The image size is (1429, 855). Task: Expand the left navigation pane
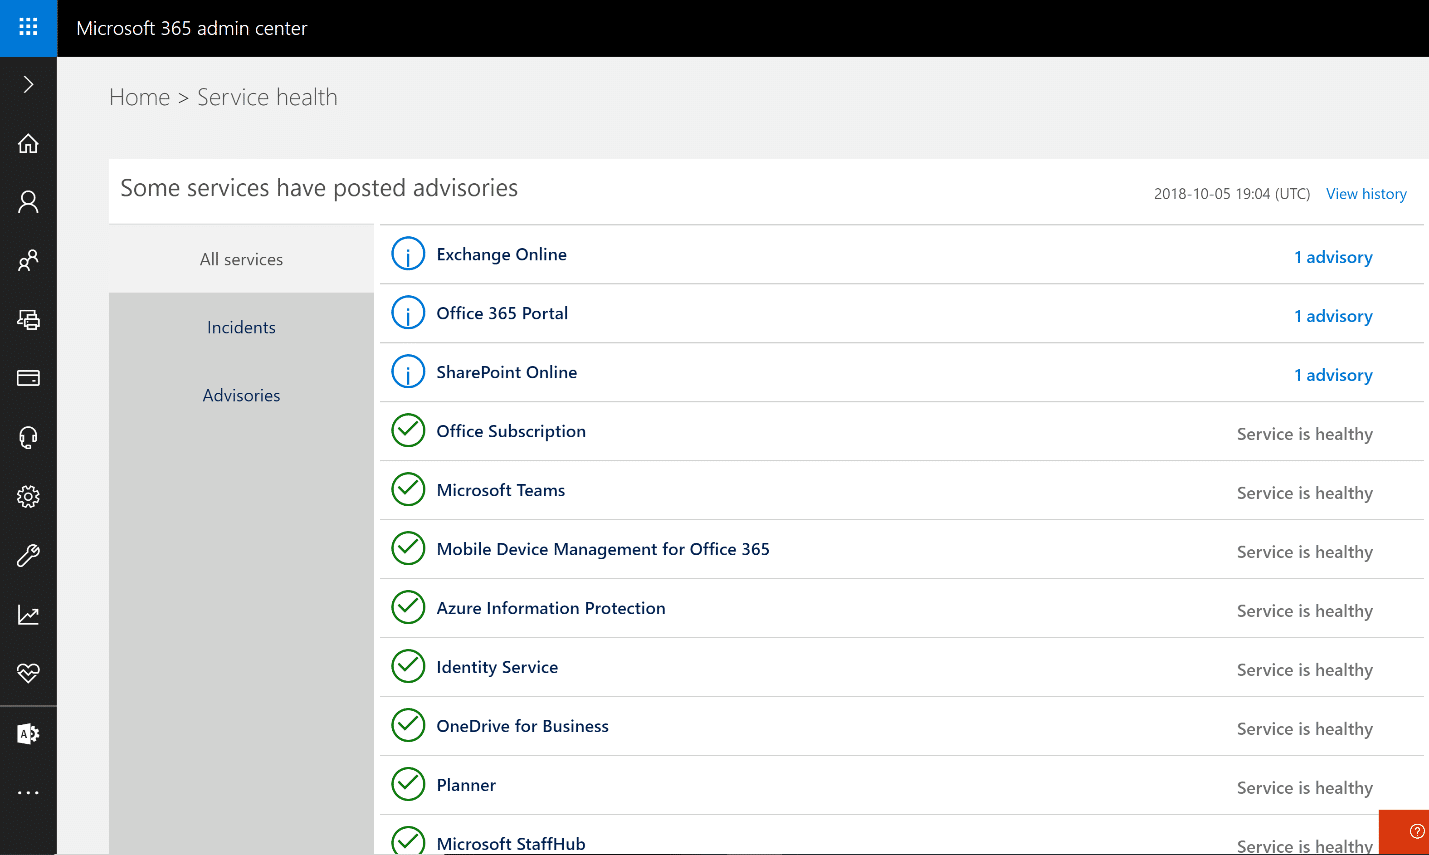28,85
